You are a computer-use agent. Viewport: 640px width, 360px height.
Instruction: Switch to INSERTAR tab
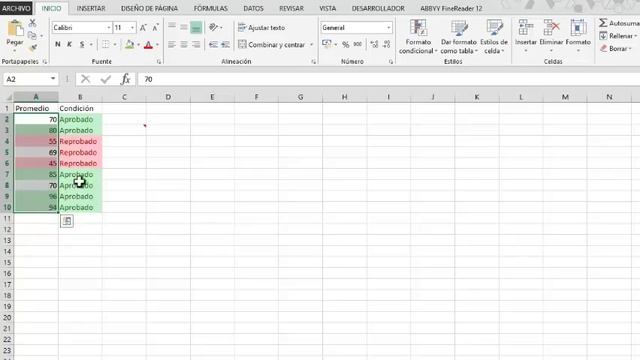coord(91,8)
